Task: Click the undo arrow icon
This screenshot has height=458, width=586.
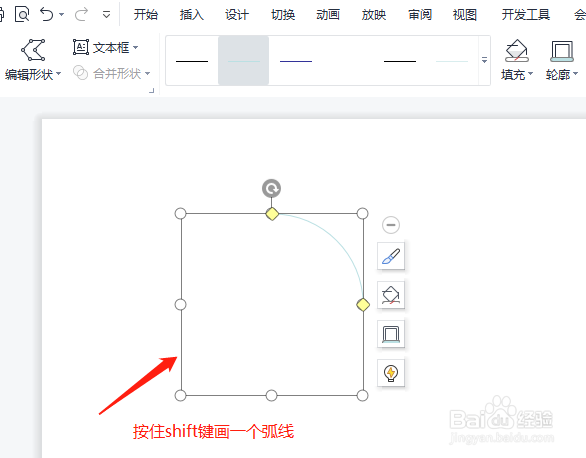Action: click(47, 15)
